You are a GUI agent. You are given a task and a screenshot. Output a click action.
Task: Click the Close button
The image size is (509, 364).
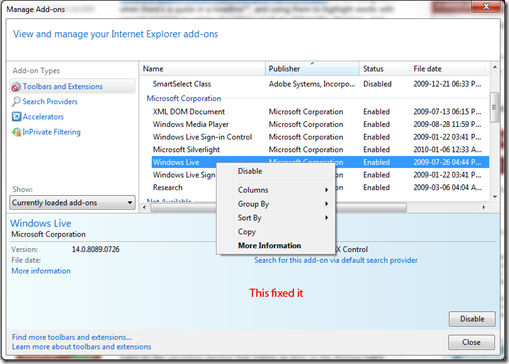pyautogui.click(x=471, y=342)
